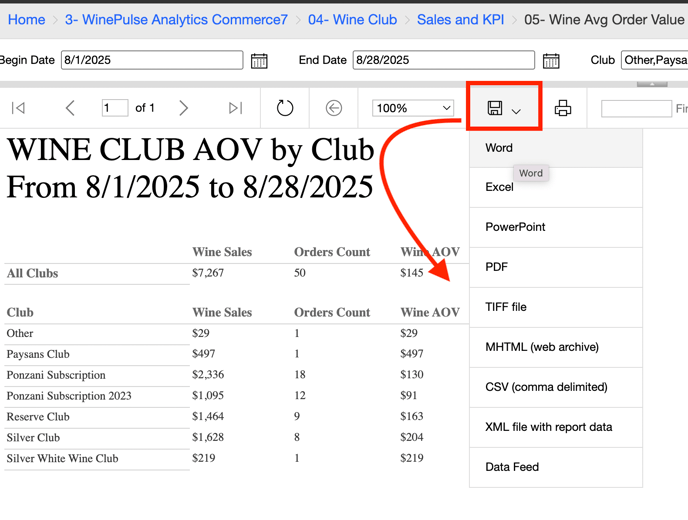This screenshot has height=520, width=688.
Task: Refresh the report
Action: [285, 108]
